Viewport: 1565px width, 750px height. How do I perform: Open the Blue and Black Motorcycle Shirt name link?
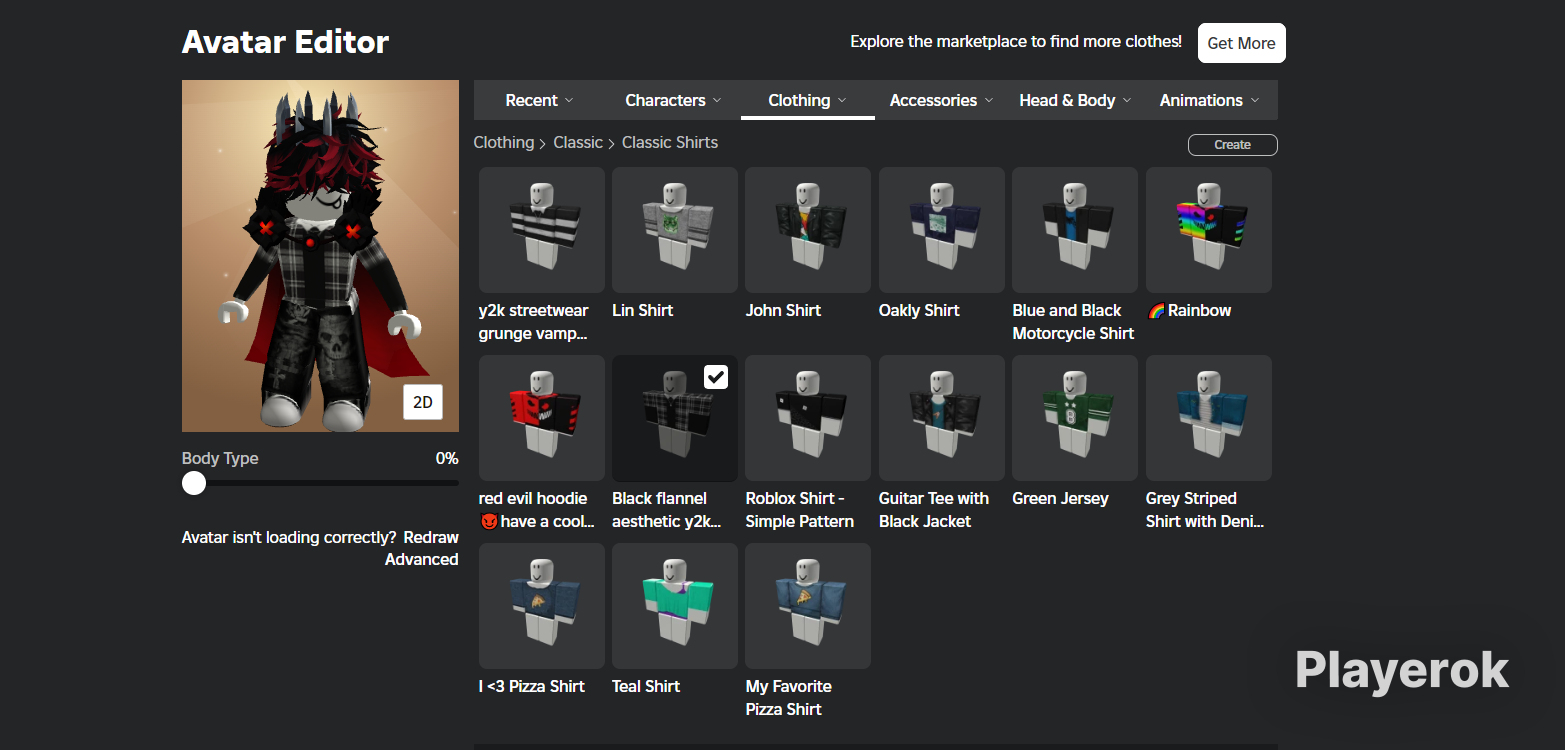1073,321
